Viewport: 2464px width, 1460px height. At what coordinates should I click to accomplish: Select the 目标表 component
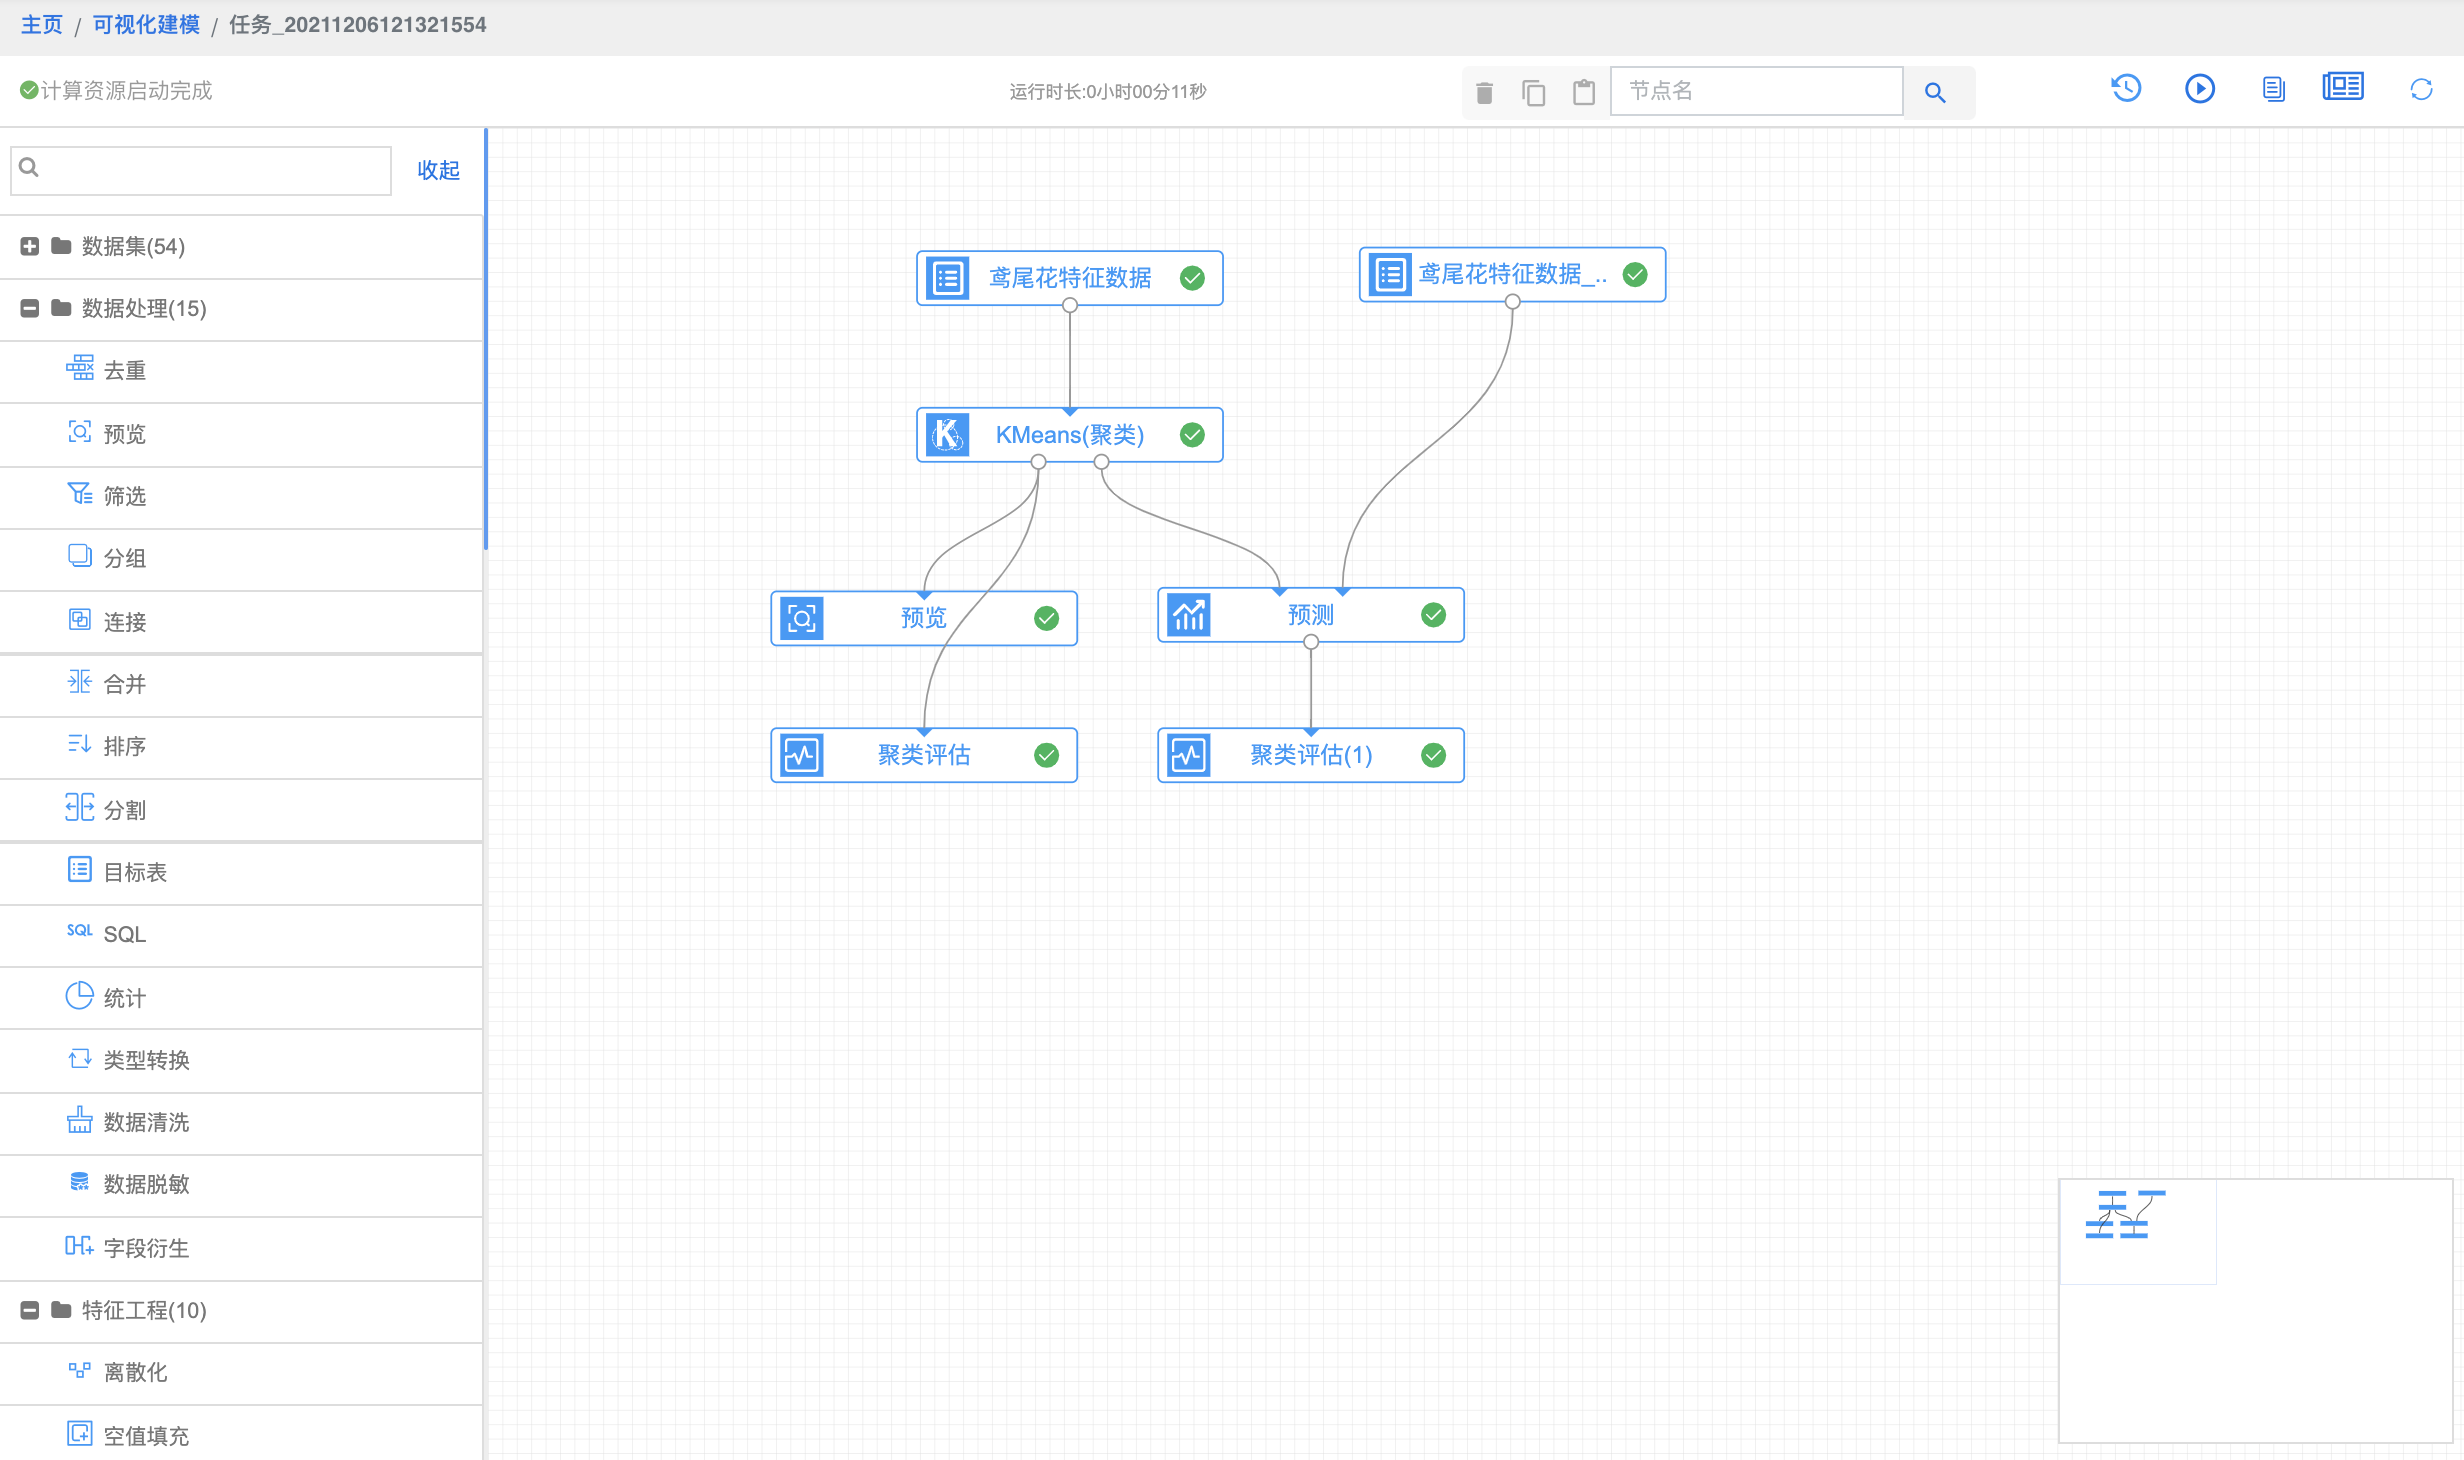(241, 872)
